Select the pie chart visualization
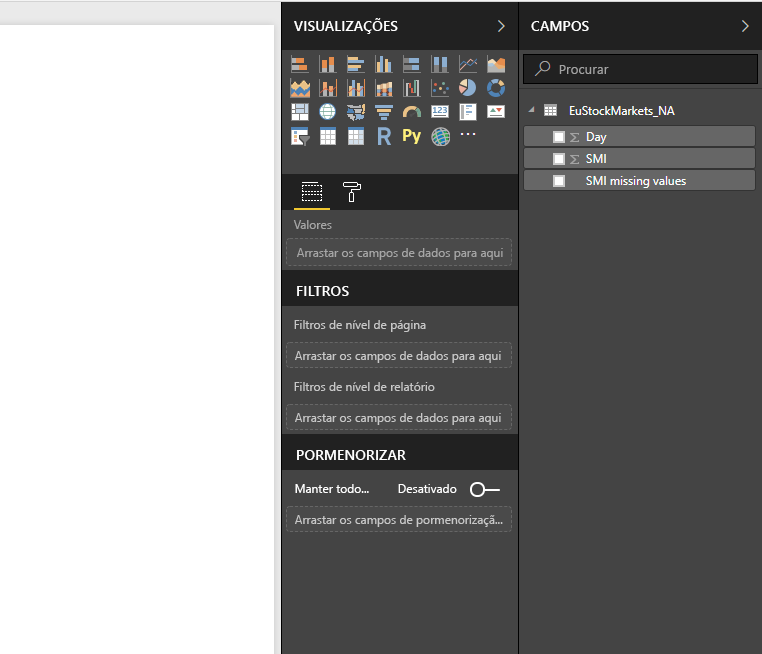 coord(468,88)
